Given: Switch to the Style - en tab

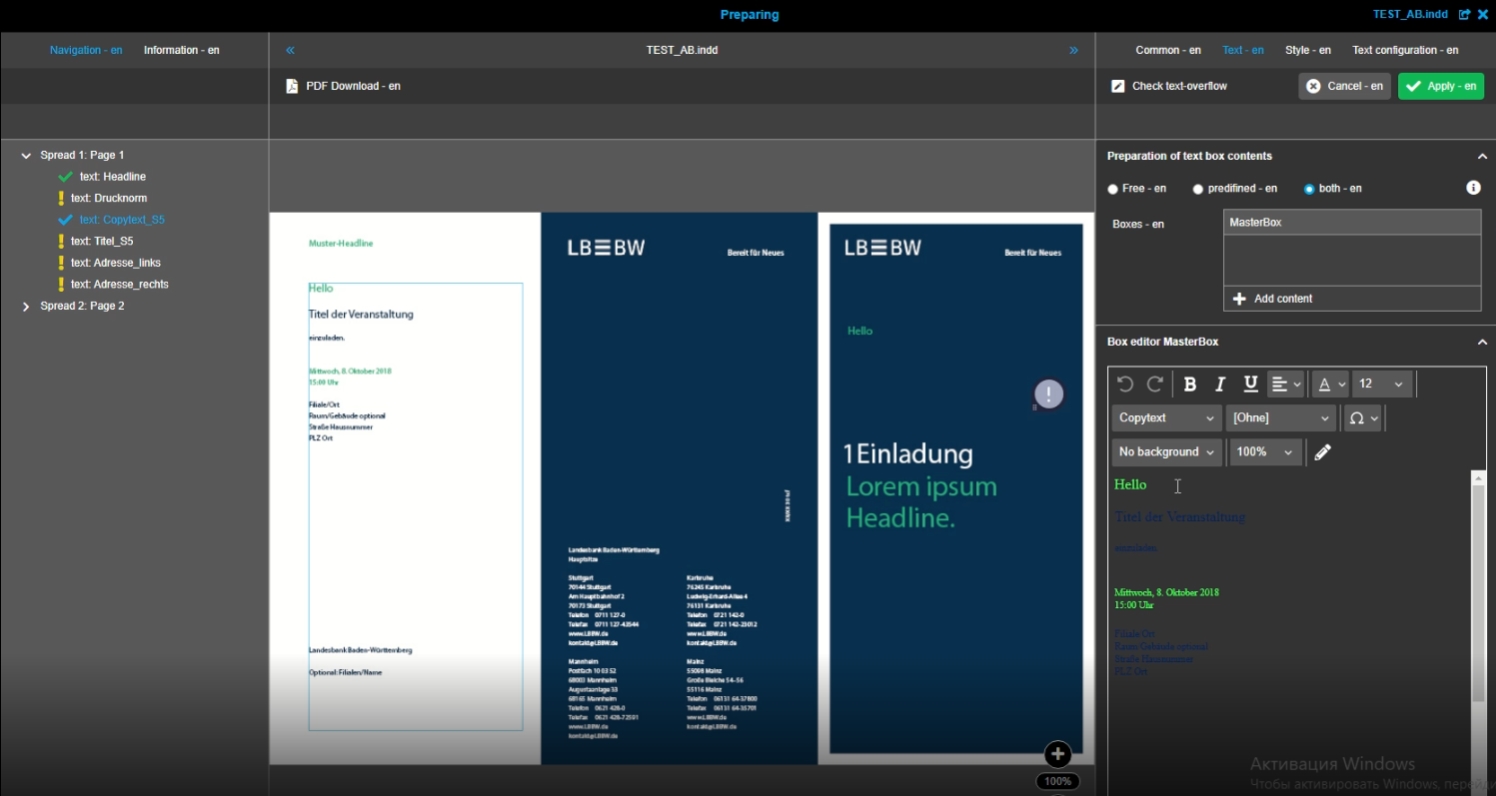Looking at the screenshot, I should [1308, 50].
